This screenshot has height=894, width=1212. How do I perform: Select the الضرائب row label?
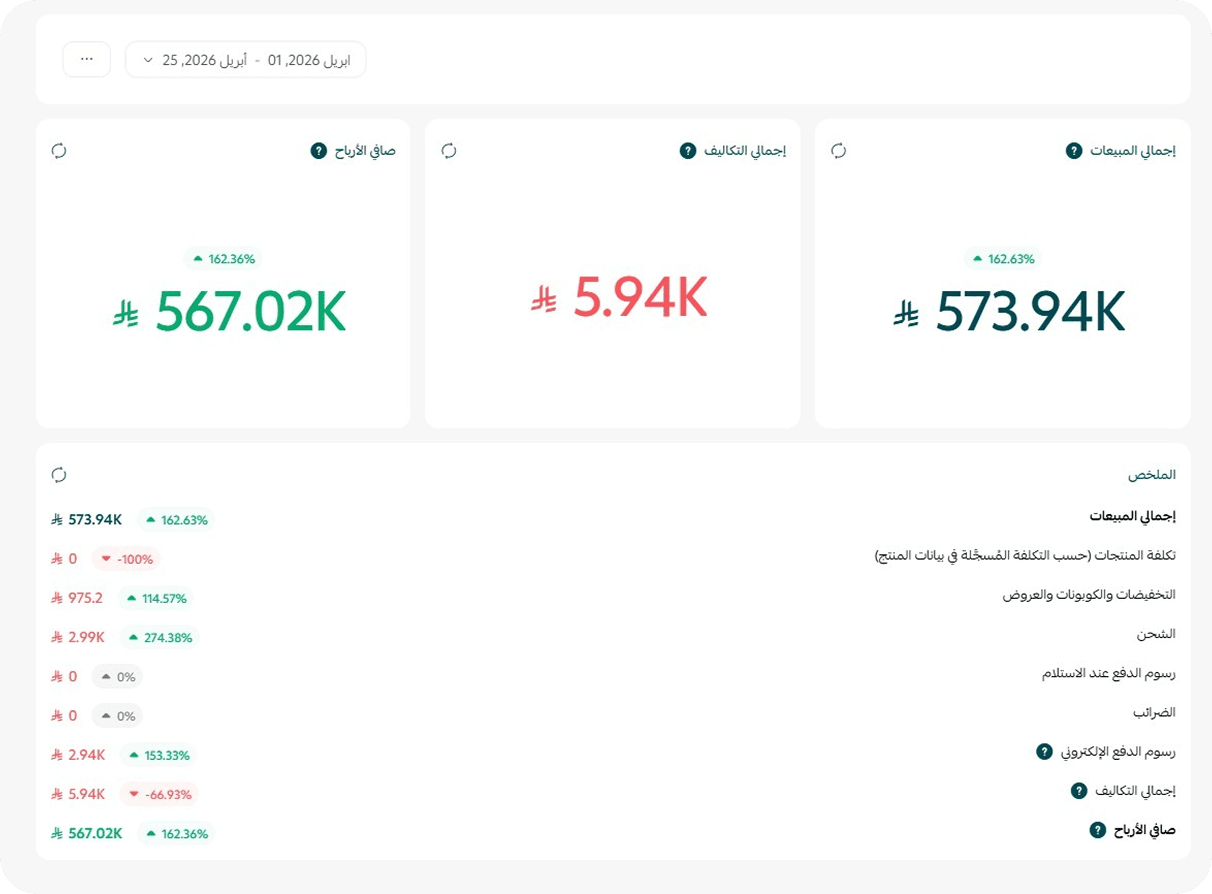[1154, 713]
